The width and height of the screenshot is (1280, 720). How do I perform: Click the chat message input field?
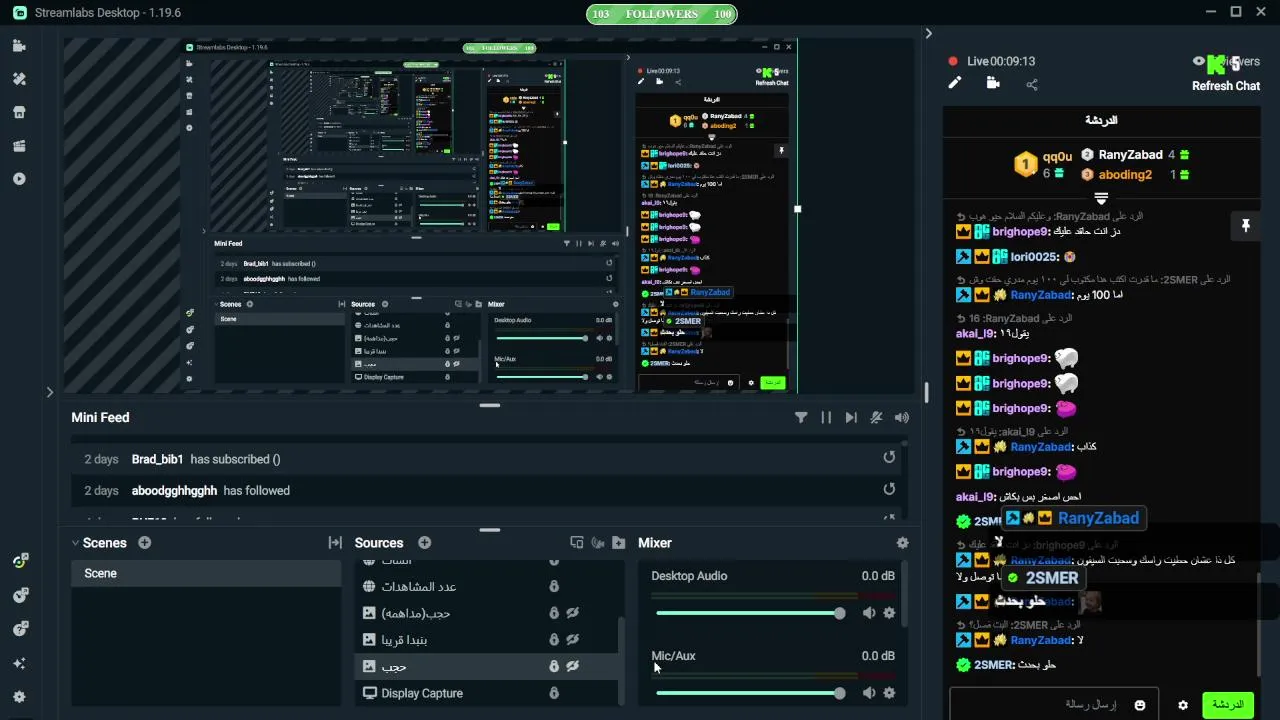coord(1054,705)
